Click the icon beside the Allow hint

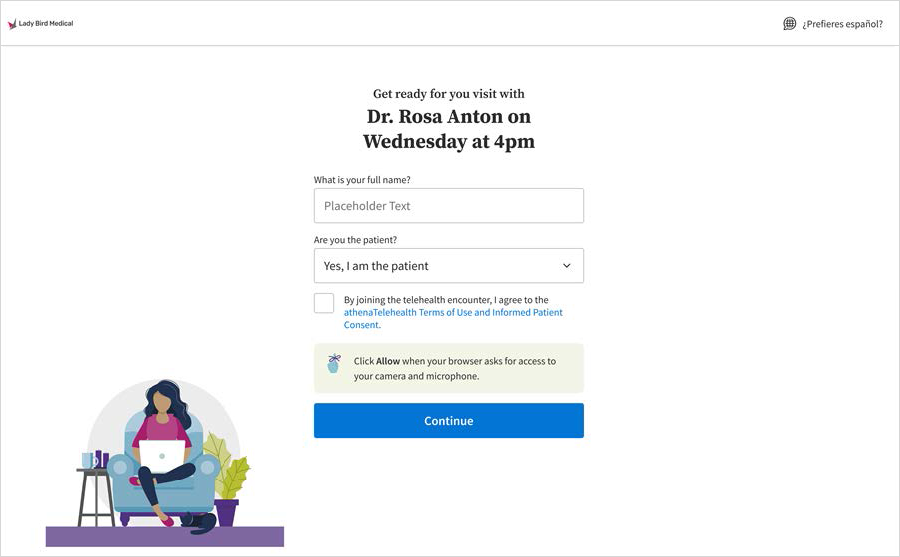334,364
